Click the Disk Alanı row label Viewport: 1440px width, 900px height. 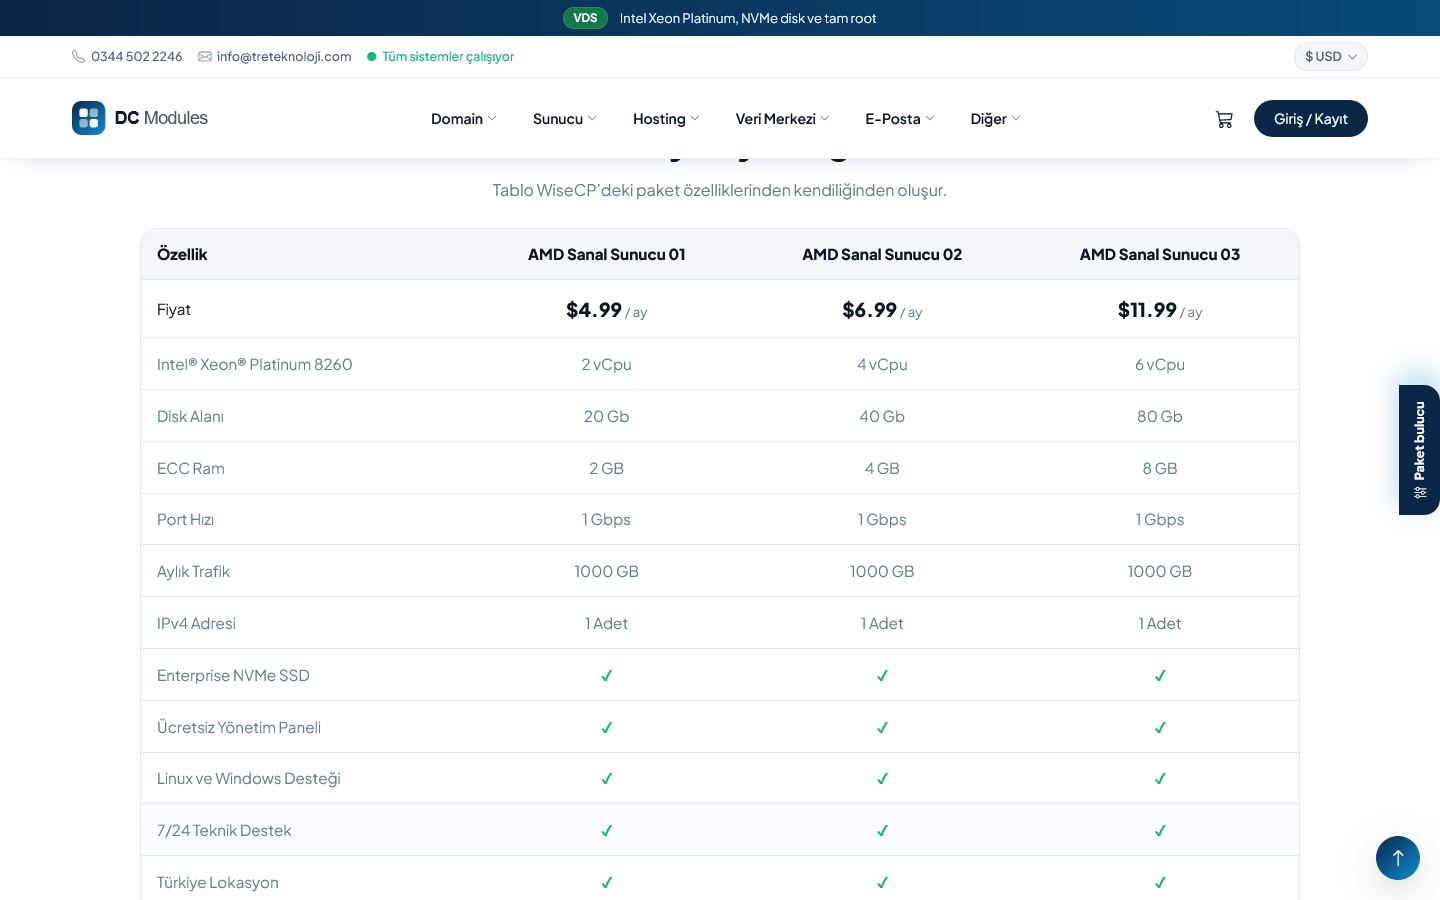coord(190,416)
